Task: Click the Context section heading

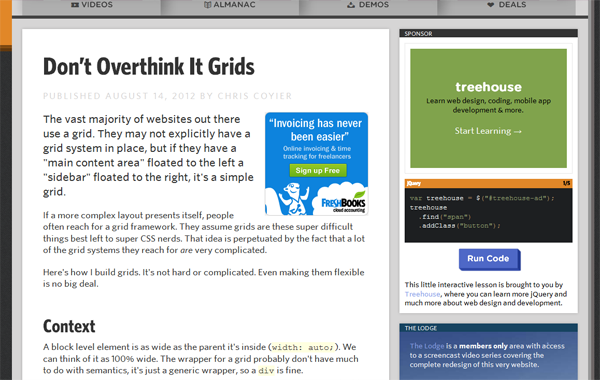Action: (x=69, y=326)
